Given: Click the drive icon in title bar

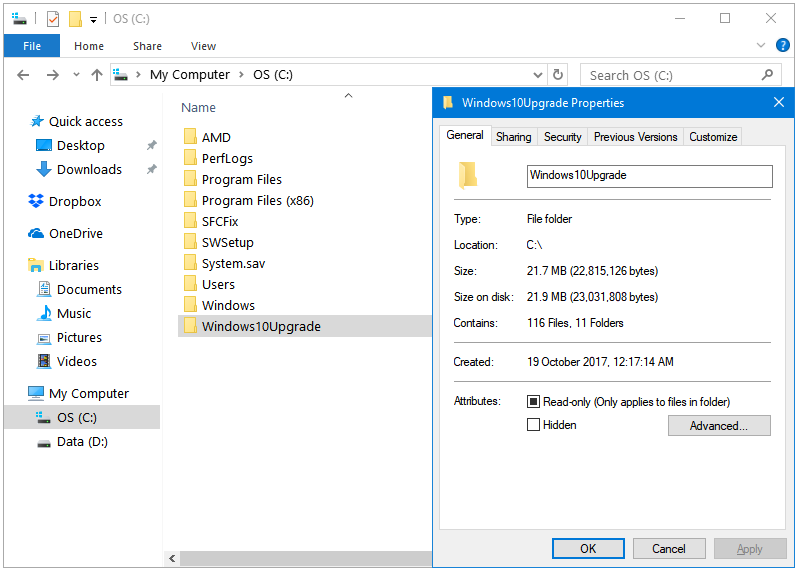Looking at the screenshot, I should (x=19, y=19).
